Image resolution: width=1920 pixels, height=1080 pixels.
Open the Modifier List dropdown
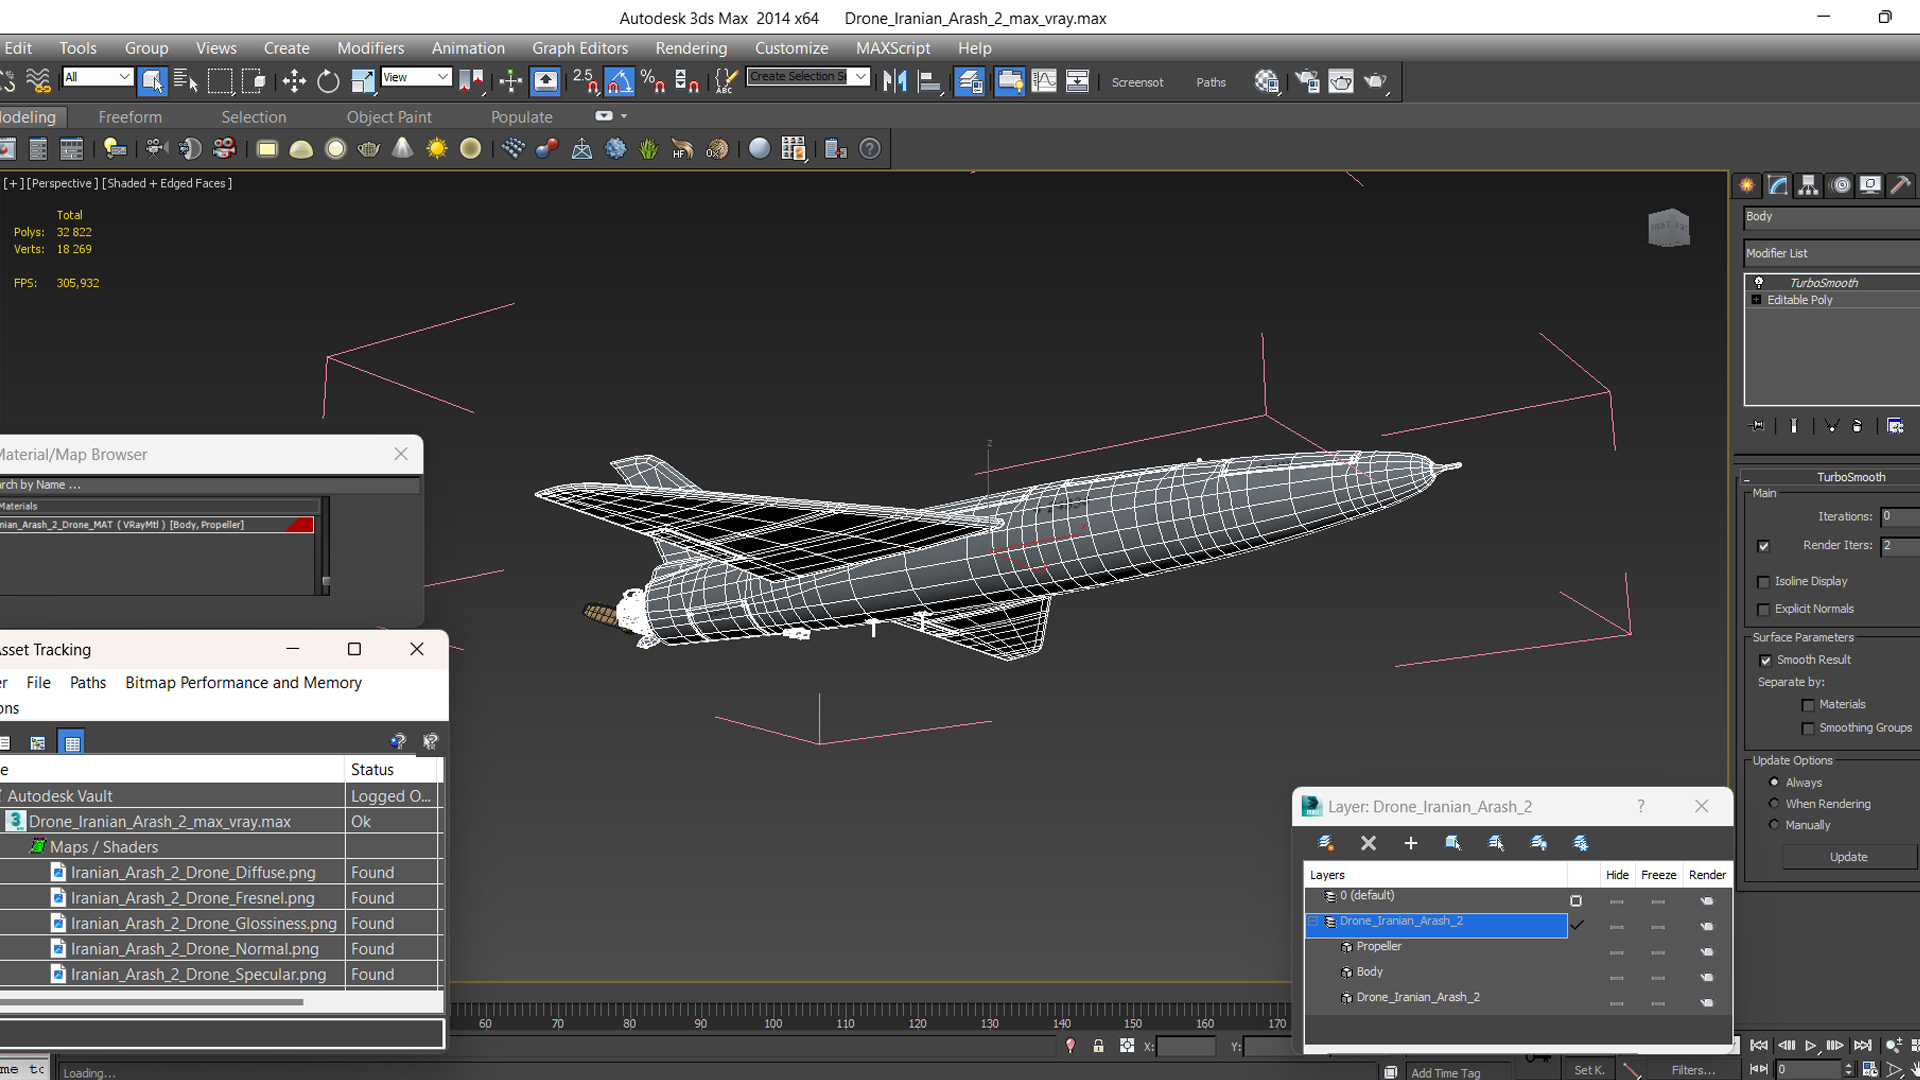[x=1832, y=253]
